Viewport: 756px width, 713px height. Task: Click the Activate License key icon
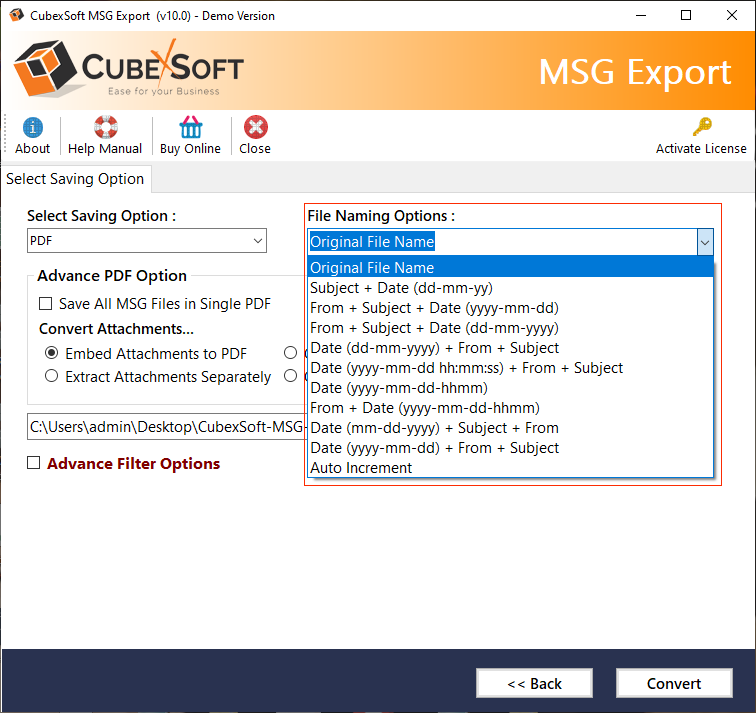[702, 127]
